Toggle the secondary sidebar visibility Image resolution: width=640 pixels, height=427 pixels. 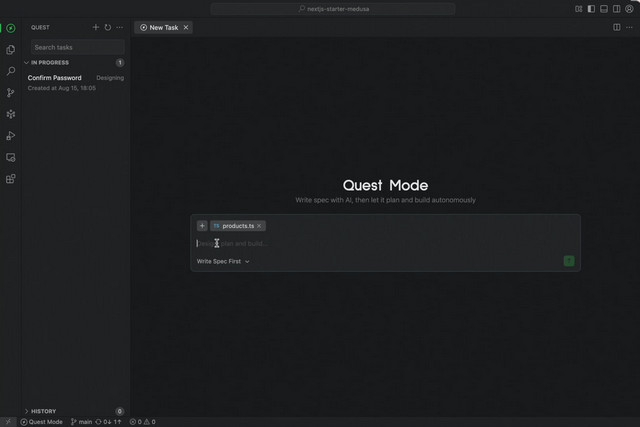[618, 9]
